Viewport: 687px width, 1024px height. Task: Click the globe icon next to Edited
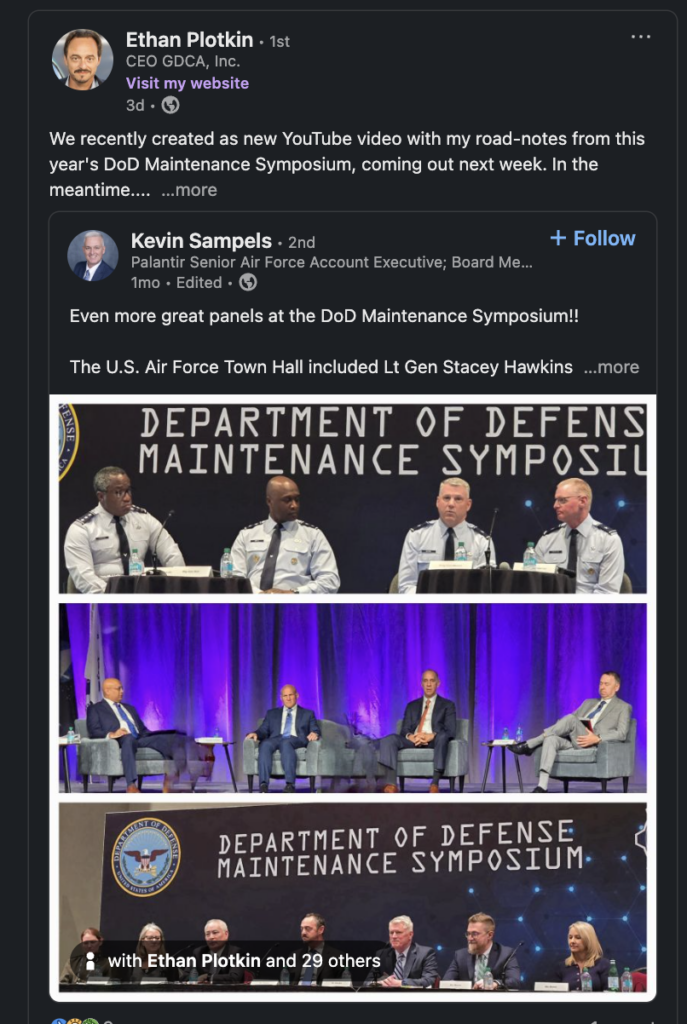[x=248, y=283]
